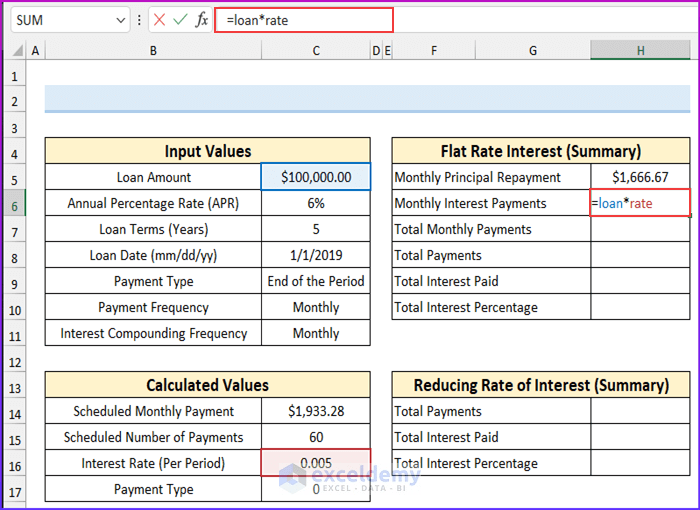700x510 pixels.
Task: Select column D header
Action: pyautogui.click(x=376, y=50)
